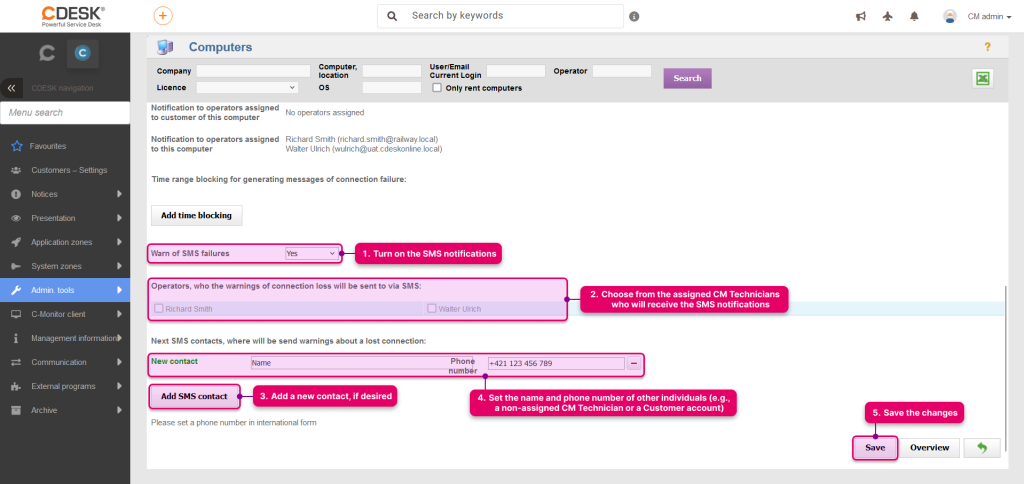Screen dimensions: 1024x484
Task: Click the Save button
Action: (875, 448)
